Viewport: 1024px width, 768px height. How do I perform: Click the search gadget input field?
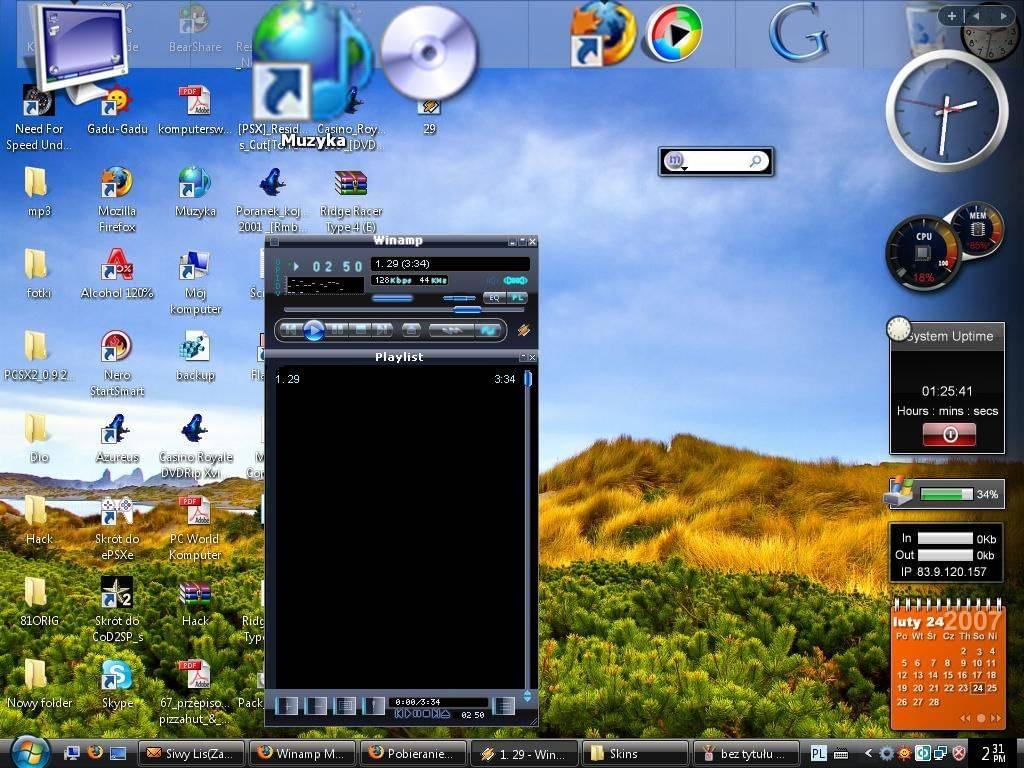point(715,161)
